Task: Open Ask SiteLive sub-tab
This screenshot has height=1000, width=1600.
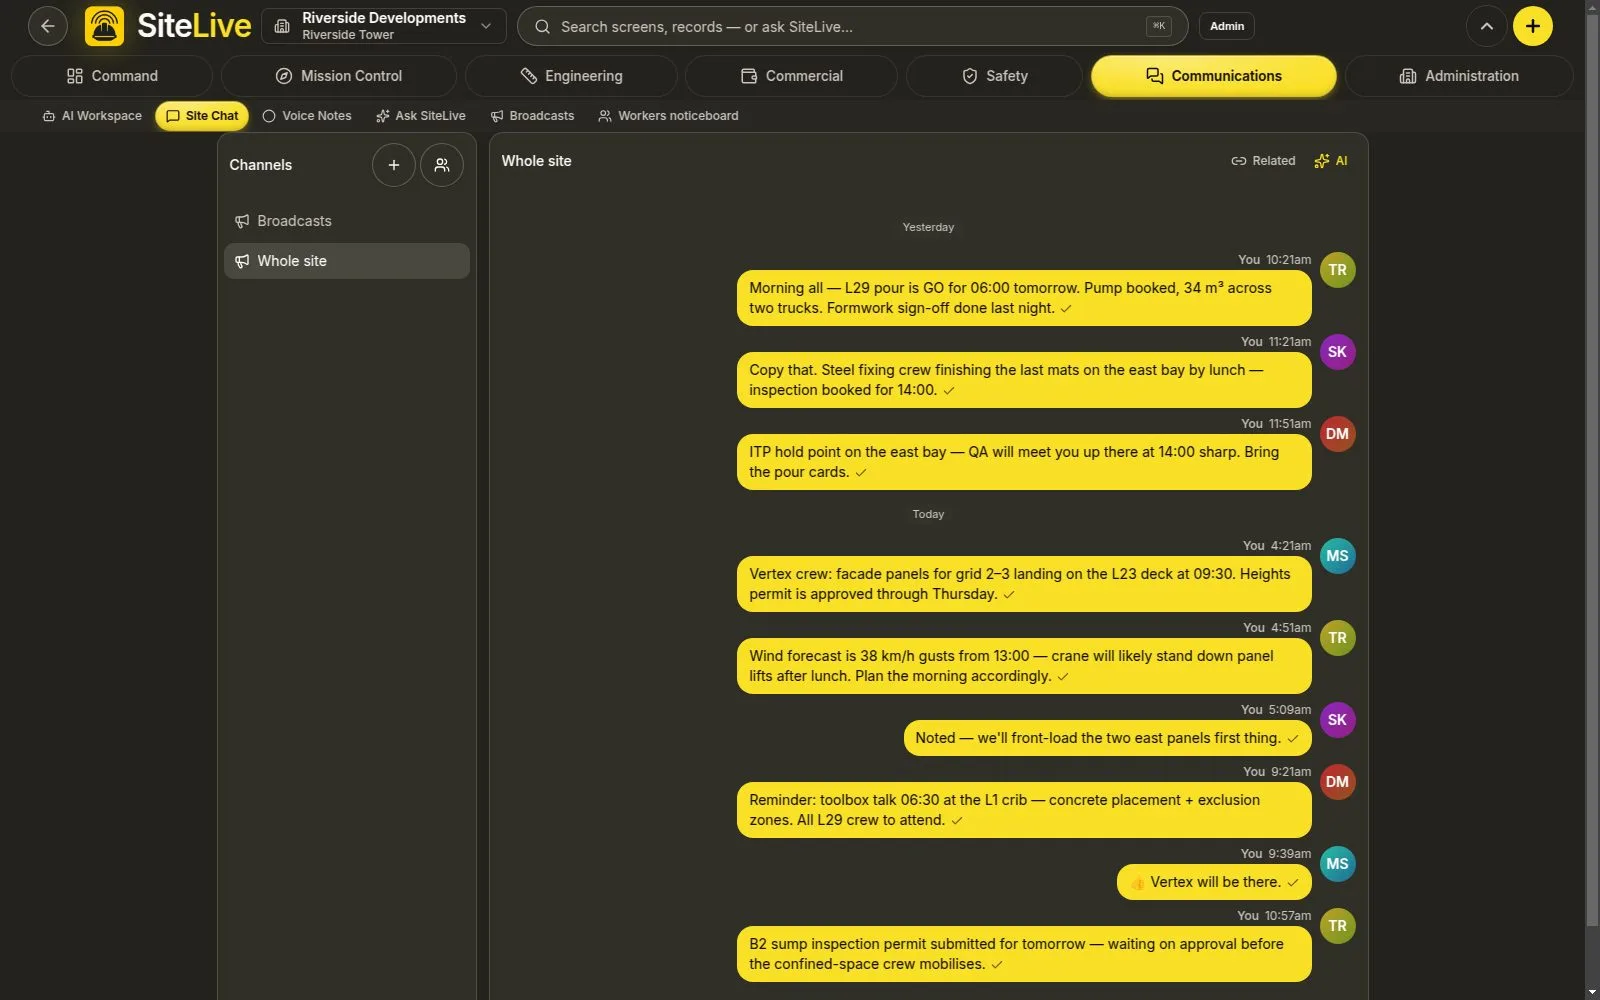Action: [421, 116]
